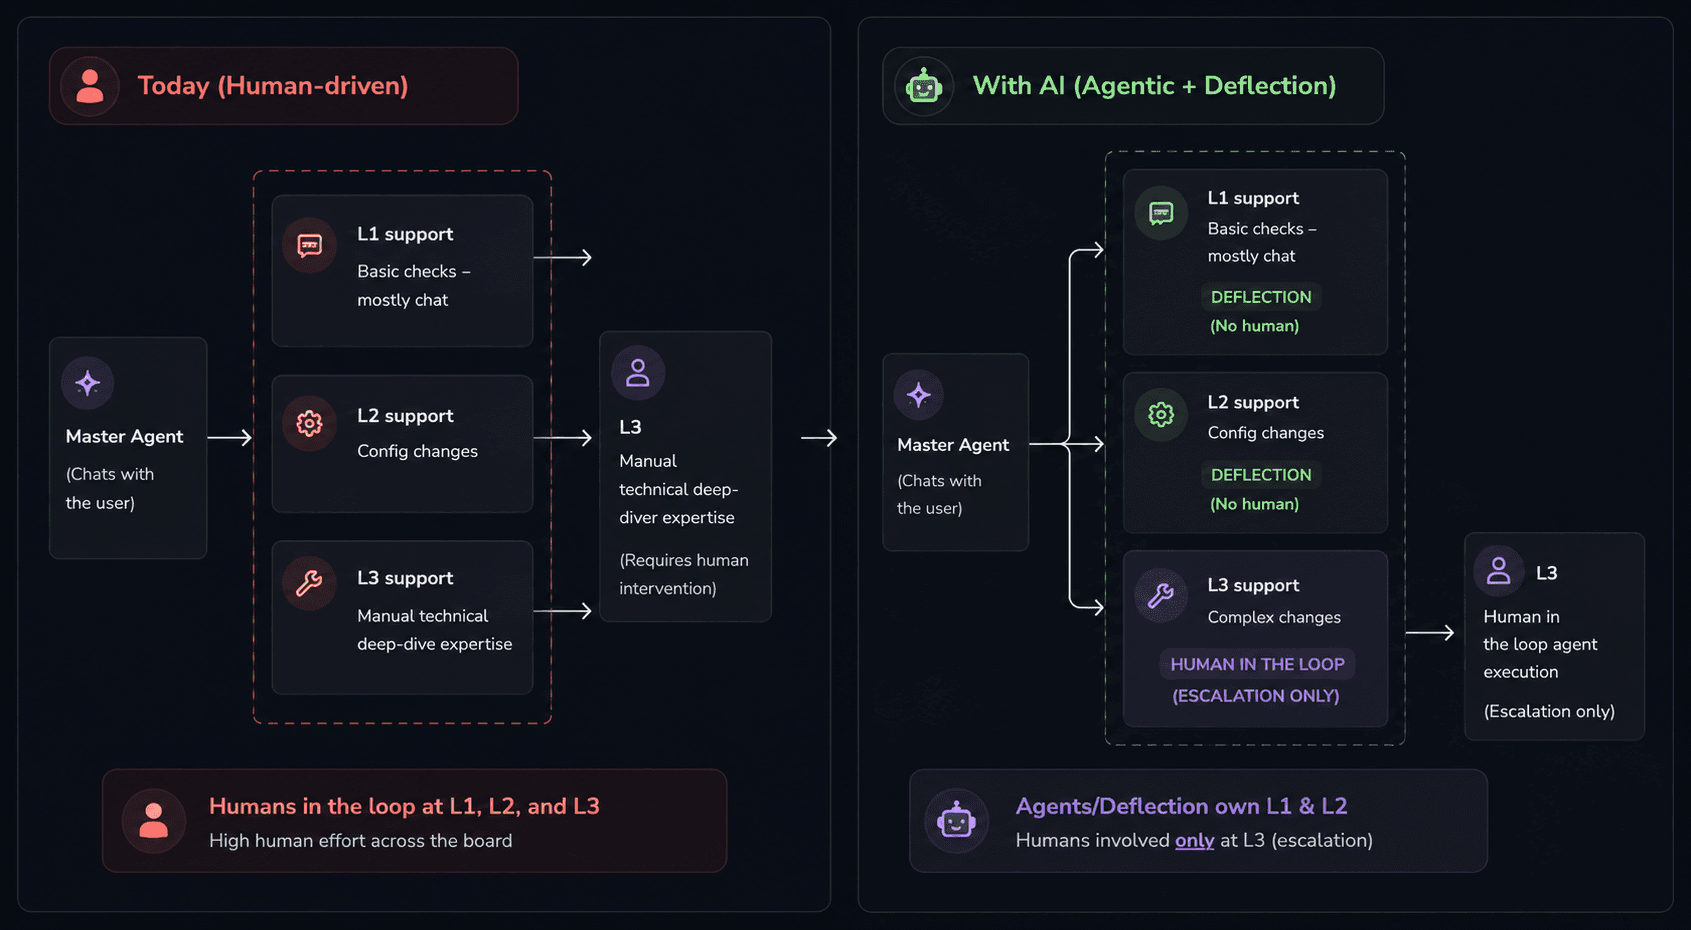Click '(No human)' under L2 support
The height and width of the screenshot is (930, 1691).
[x=1254, y=504]
